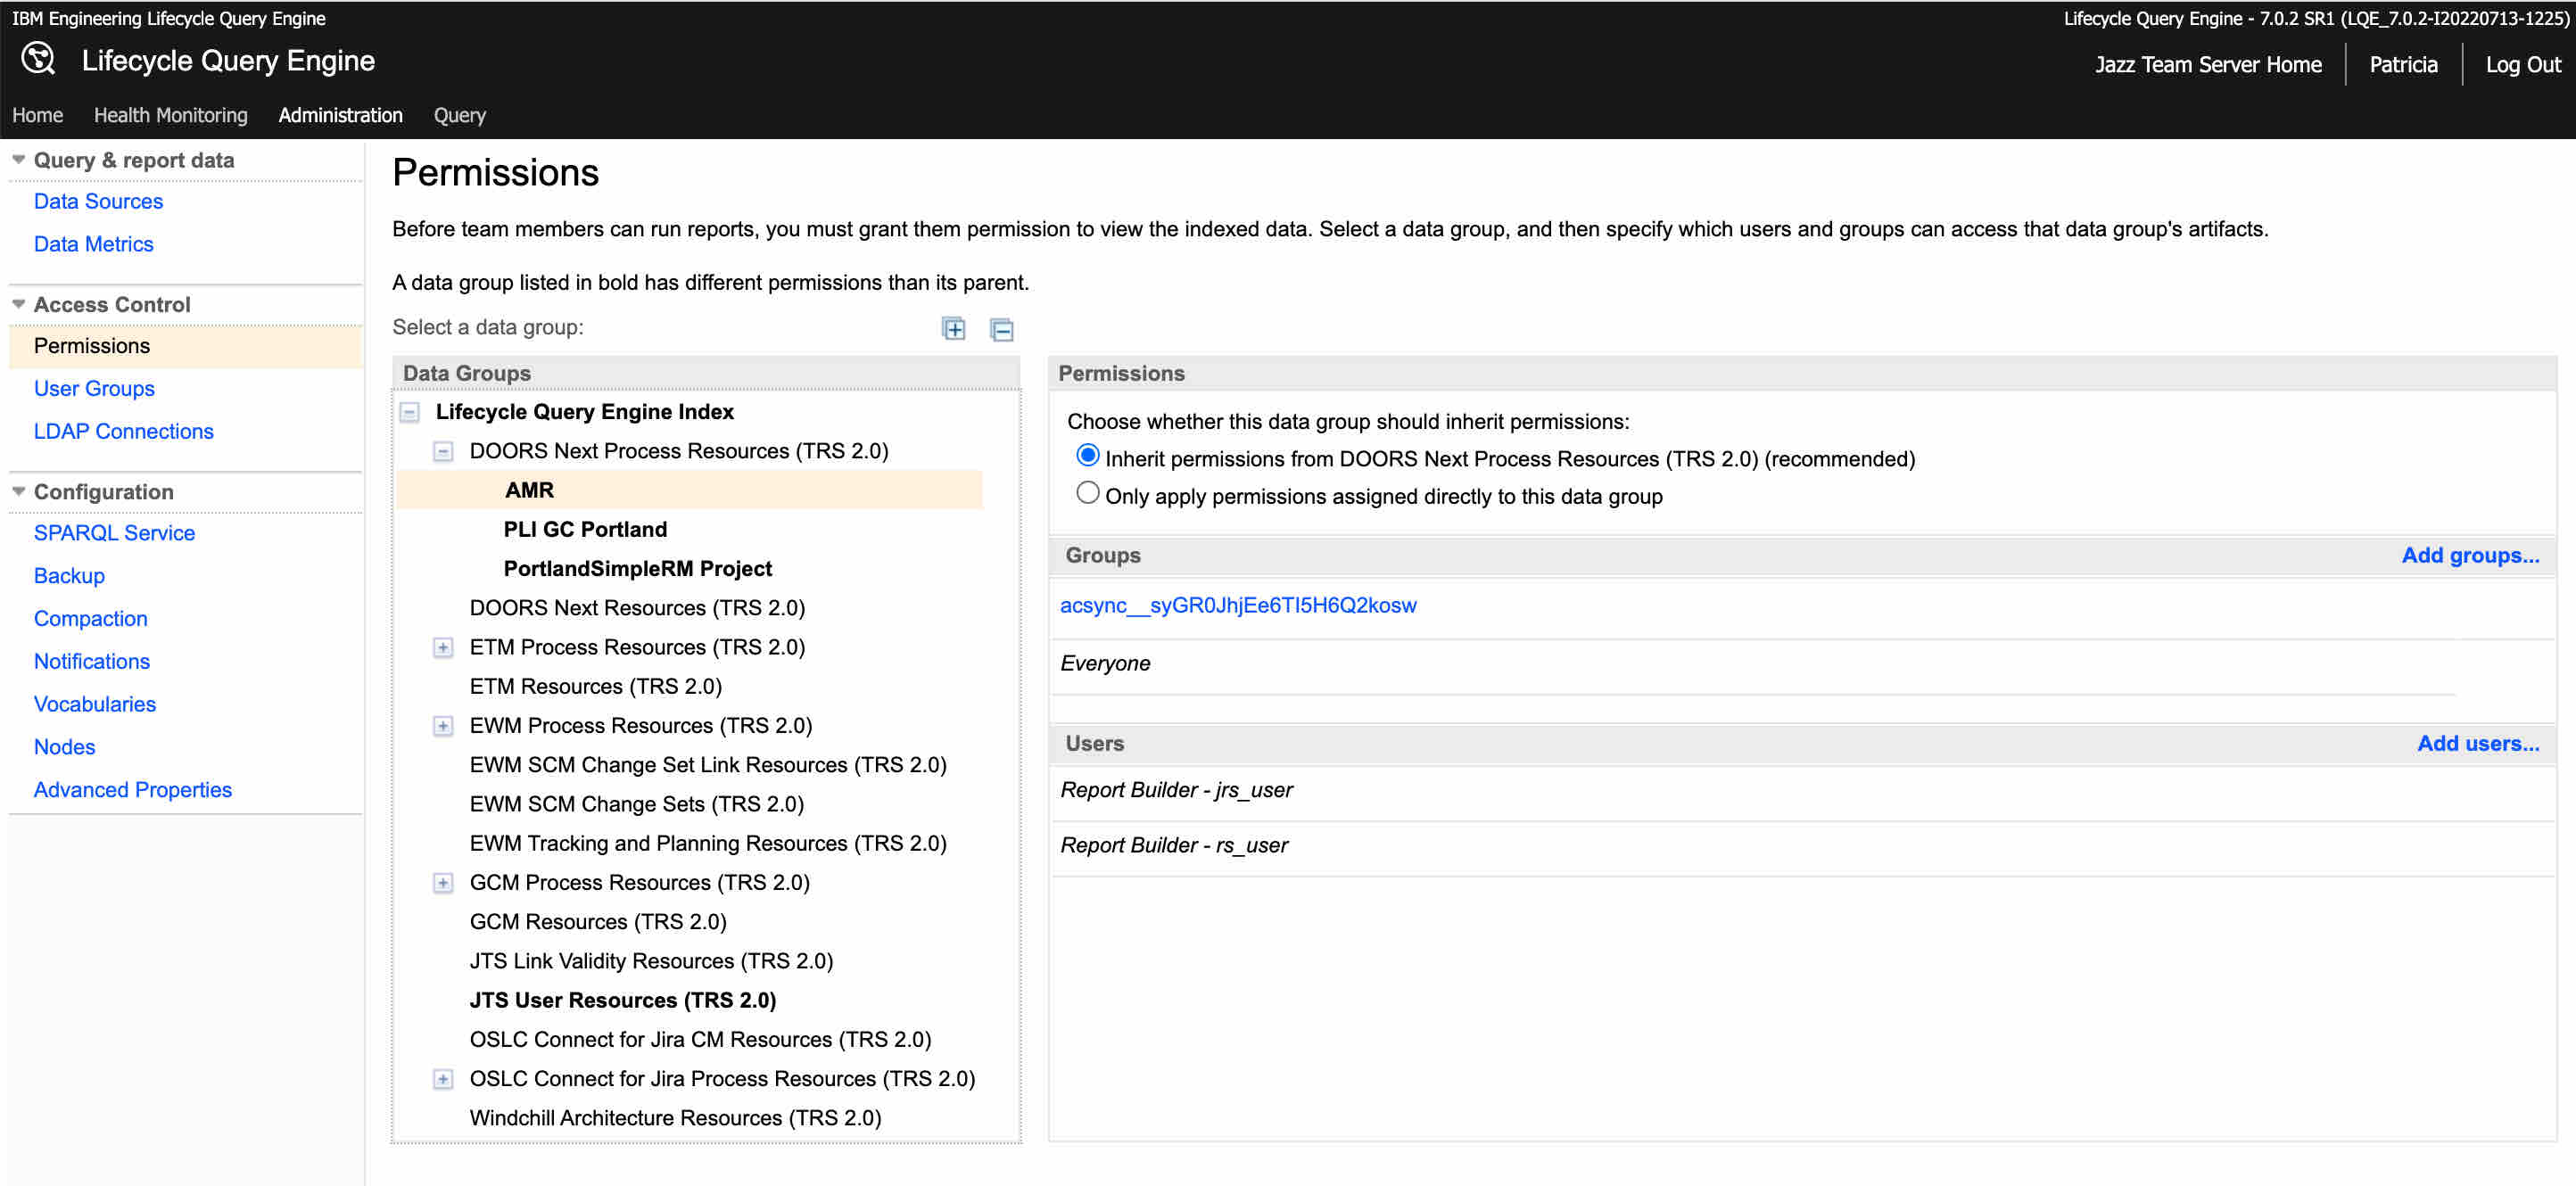2576x1186 pixels.
Task: Select Inherit permissions radio button
Action: 1087,456
